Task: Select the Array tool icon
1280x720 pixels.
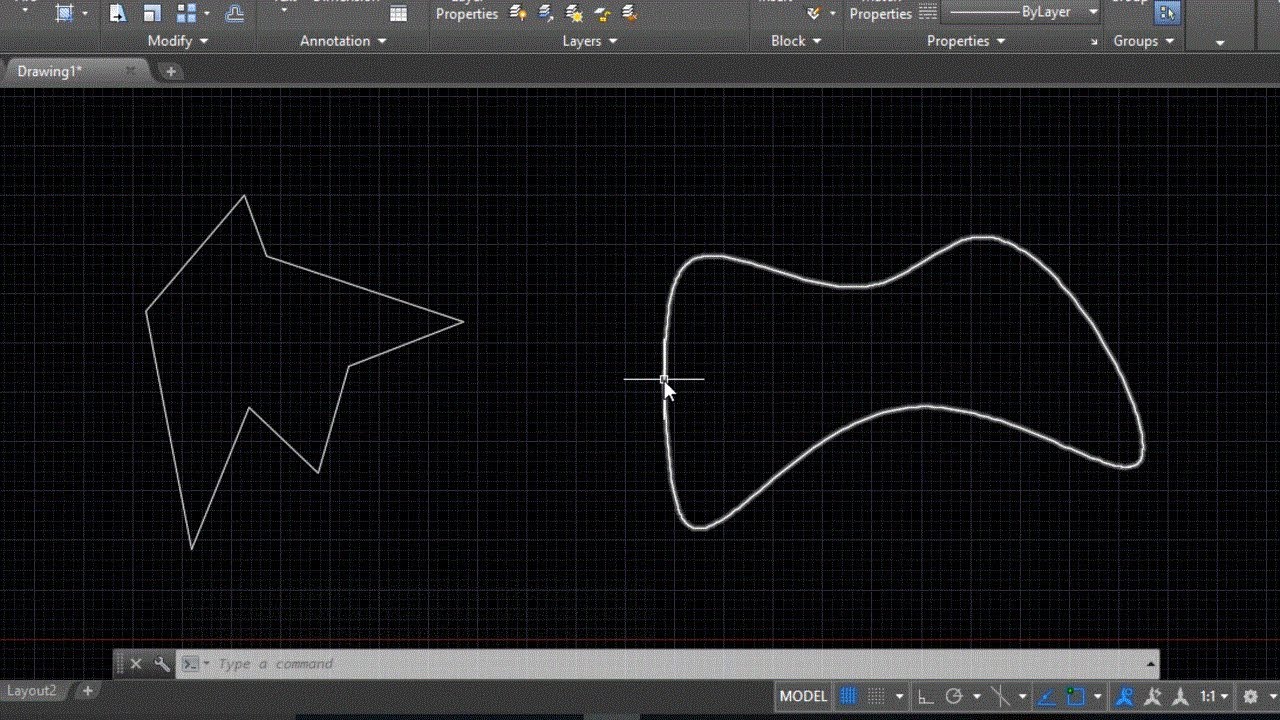Action: pos(186,13)
